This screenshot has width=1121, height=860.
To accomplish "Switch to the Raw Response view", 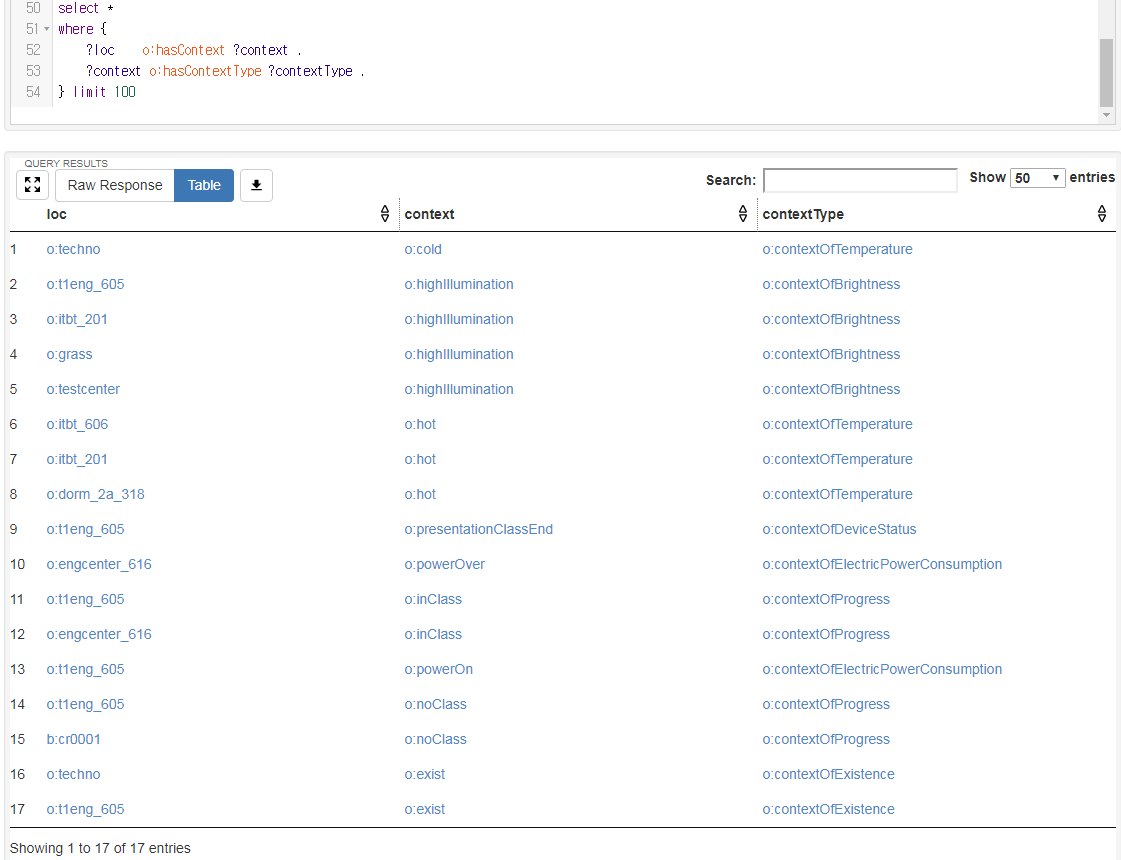I will click(x=115, y=185).
